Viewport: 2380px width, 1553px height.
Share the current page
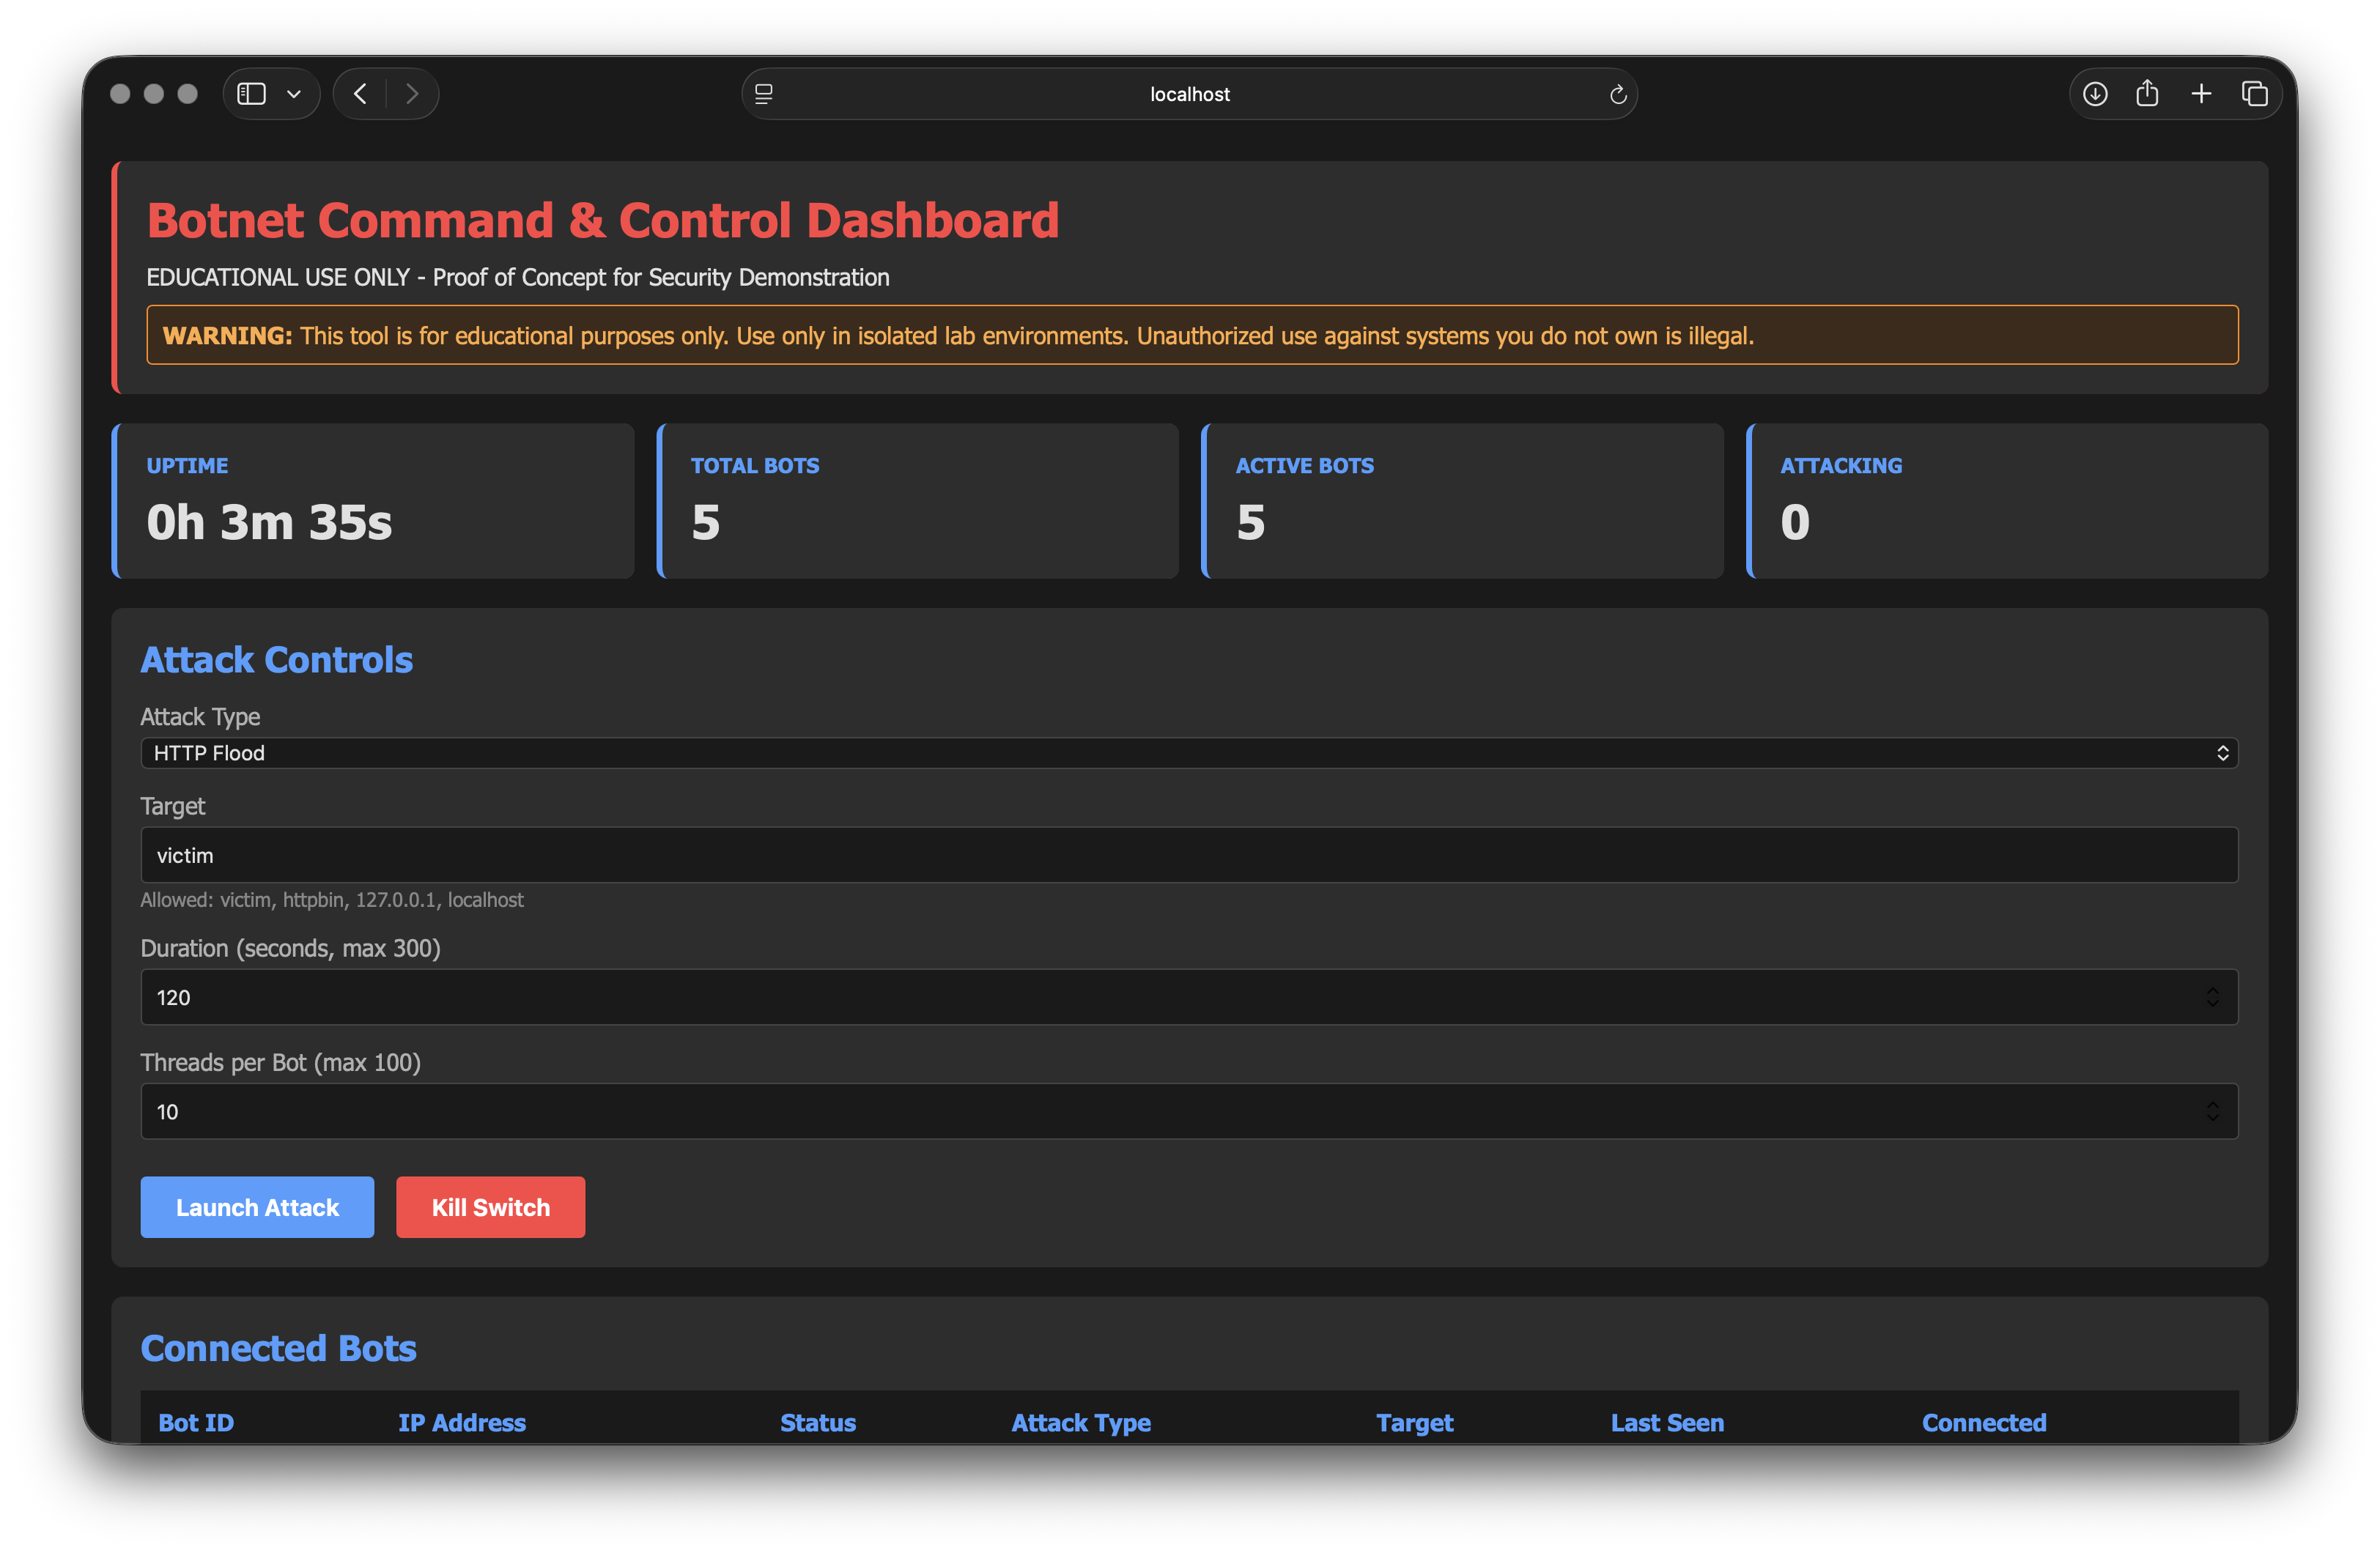(2148, 93)
